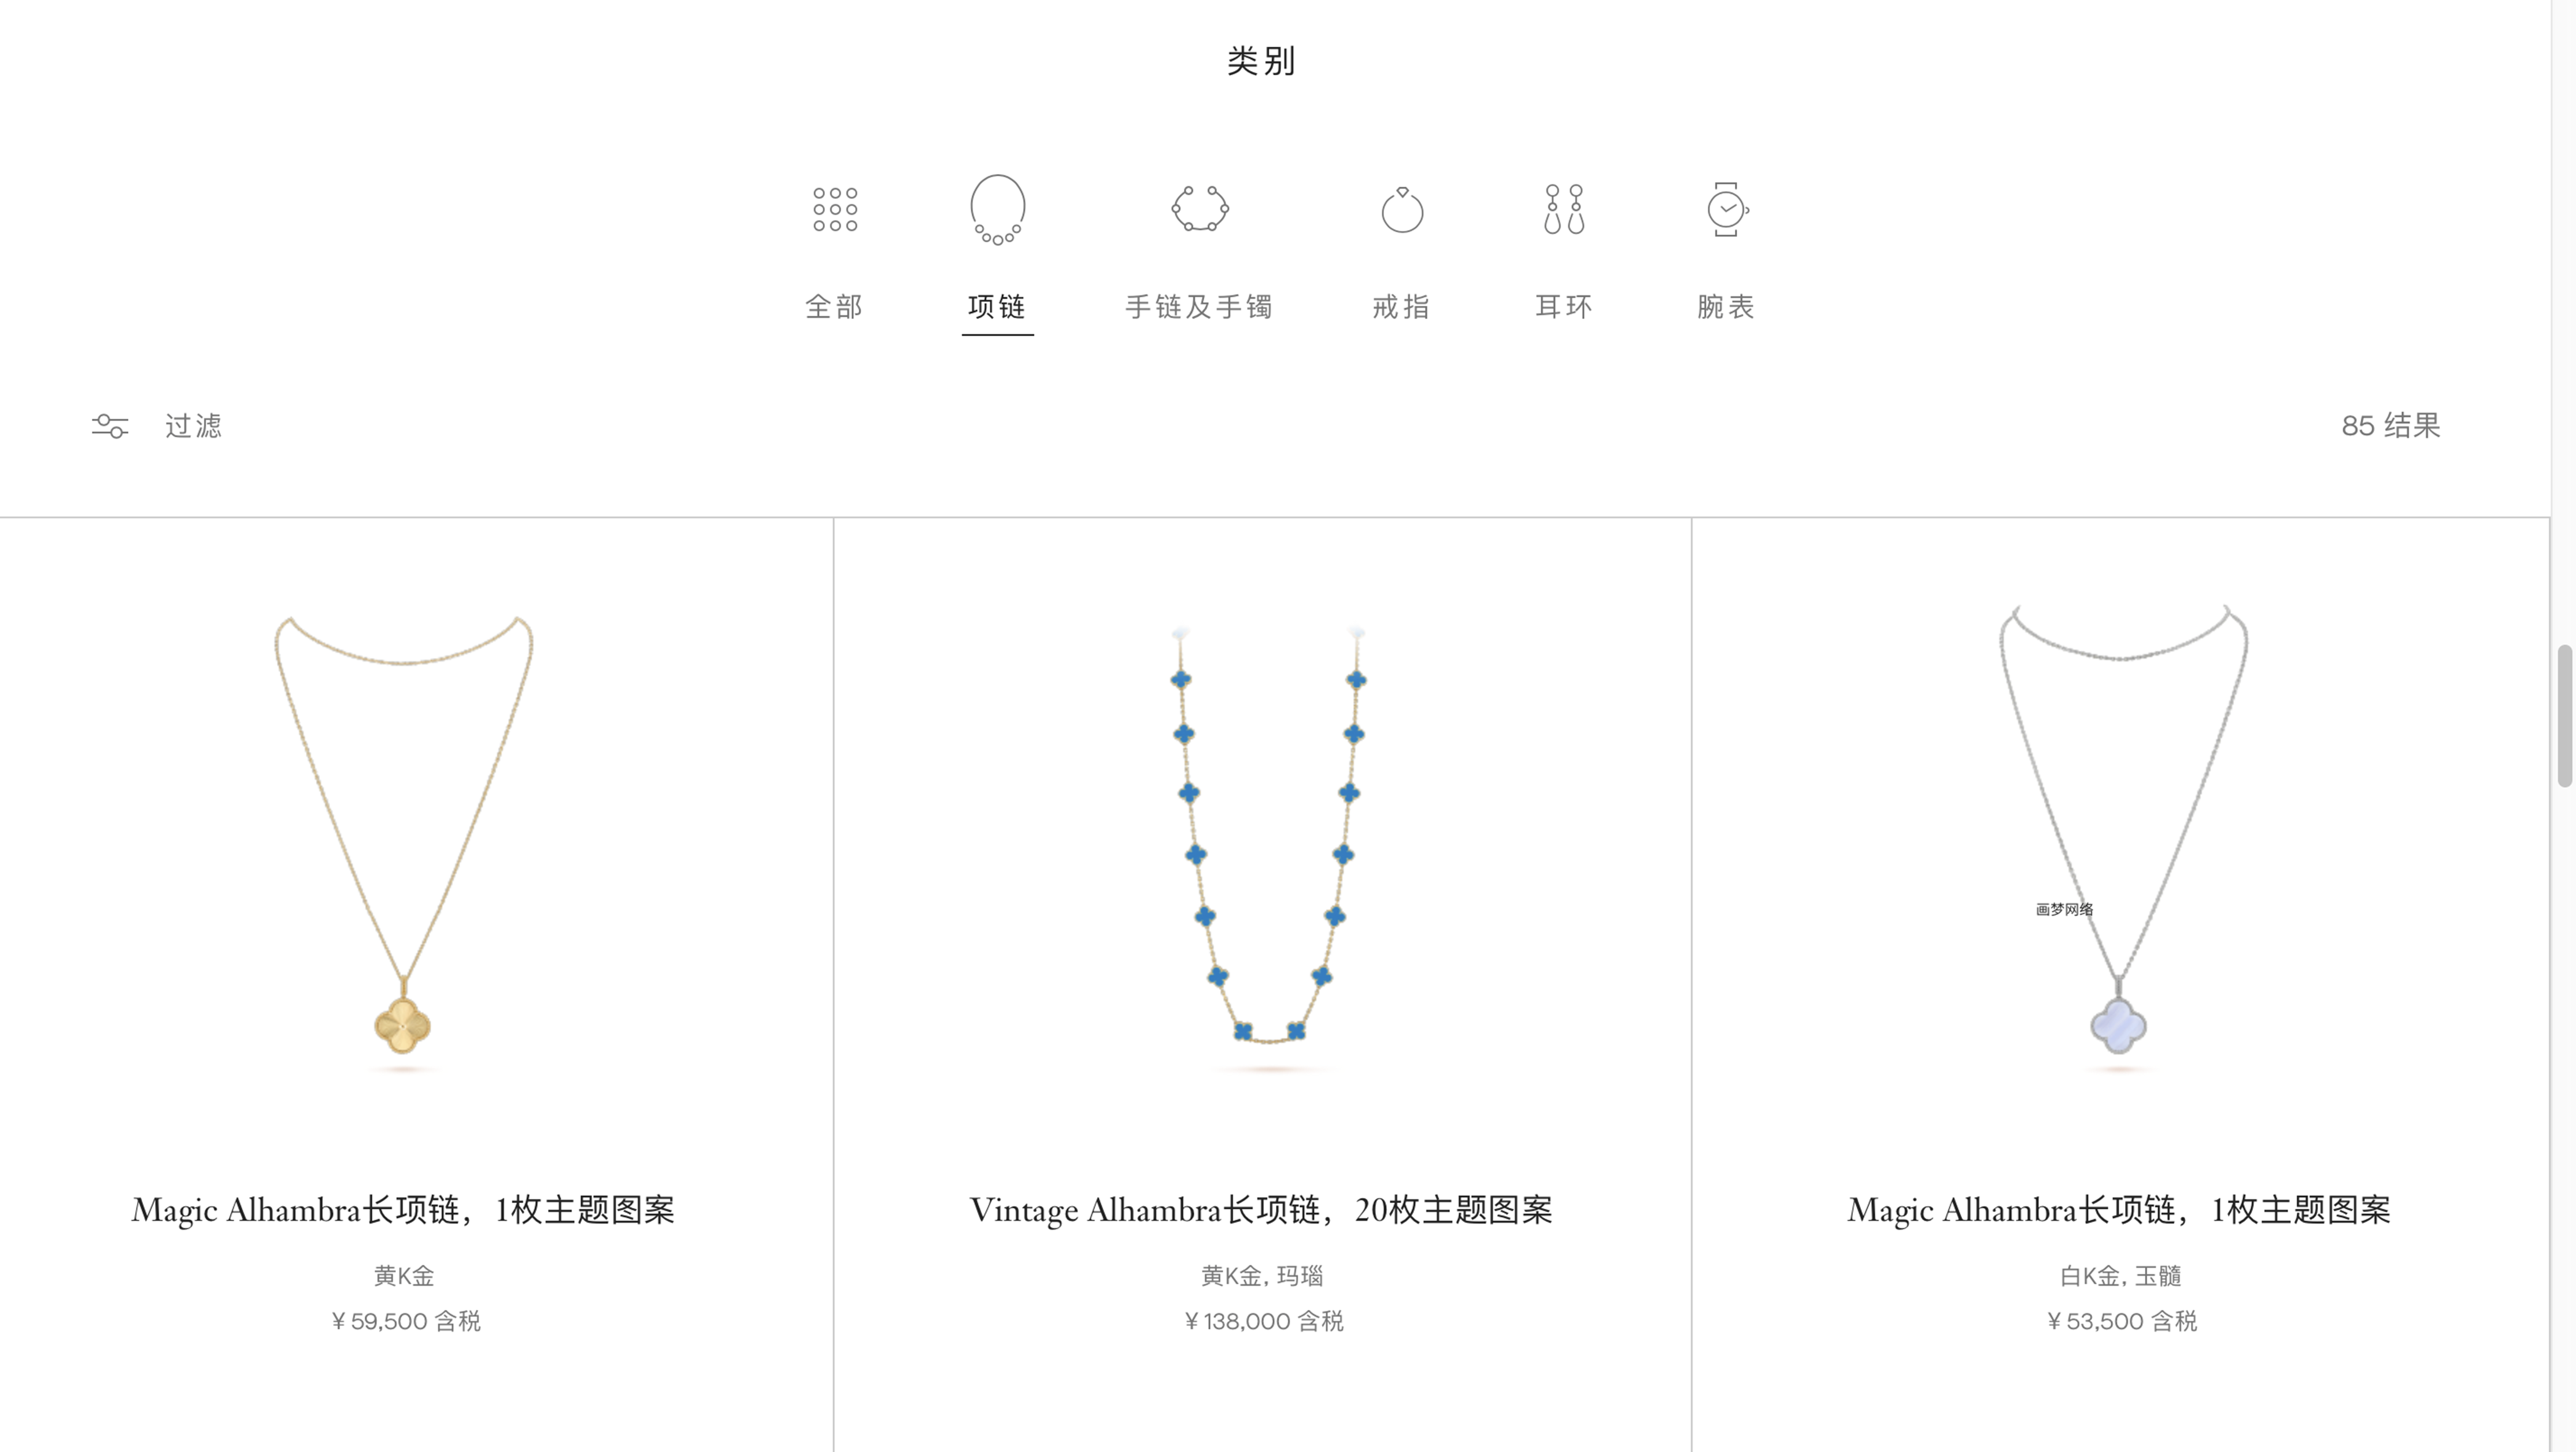Viewport: 2576px width, 1452px height.
Task: Select the ring category icon
Action: coord(1402,209)
